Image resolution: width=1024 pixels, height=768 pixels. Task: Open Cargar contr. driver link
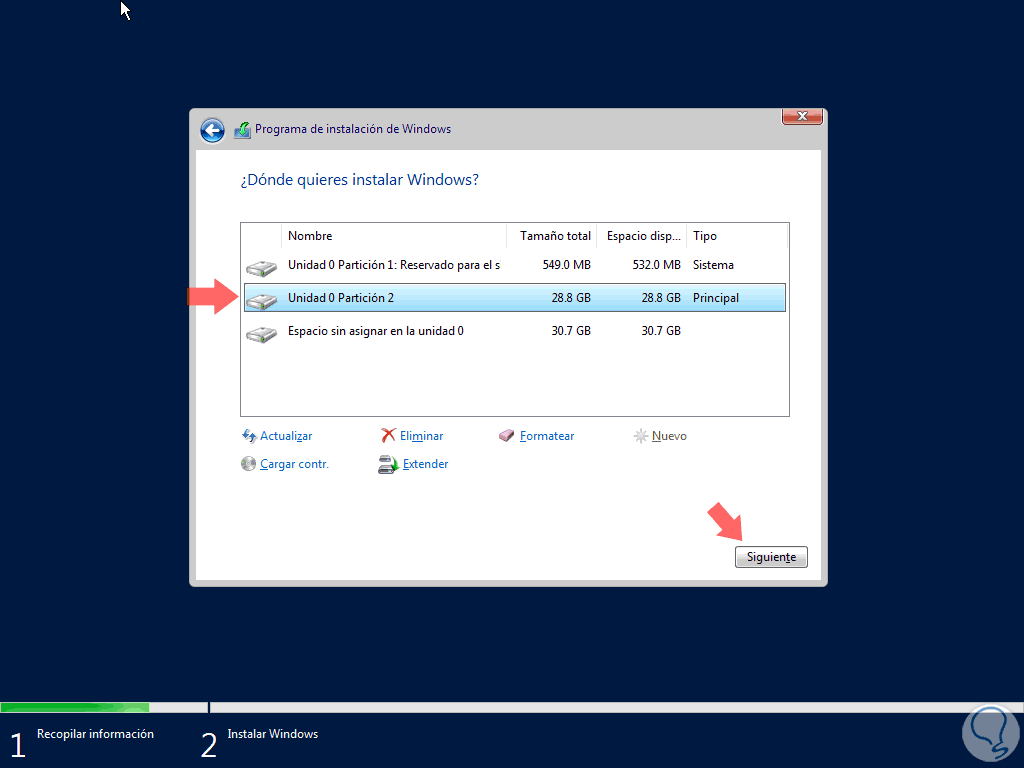[x=294, y=464]
